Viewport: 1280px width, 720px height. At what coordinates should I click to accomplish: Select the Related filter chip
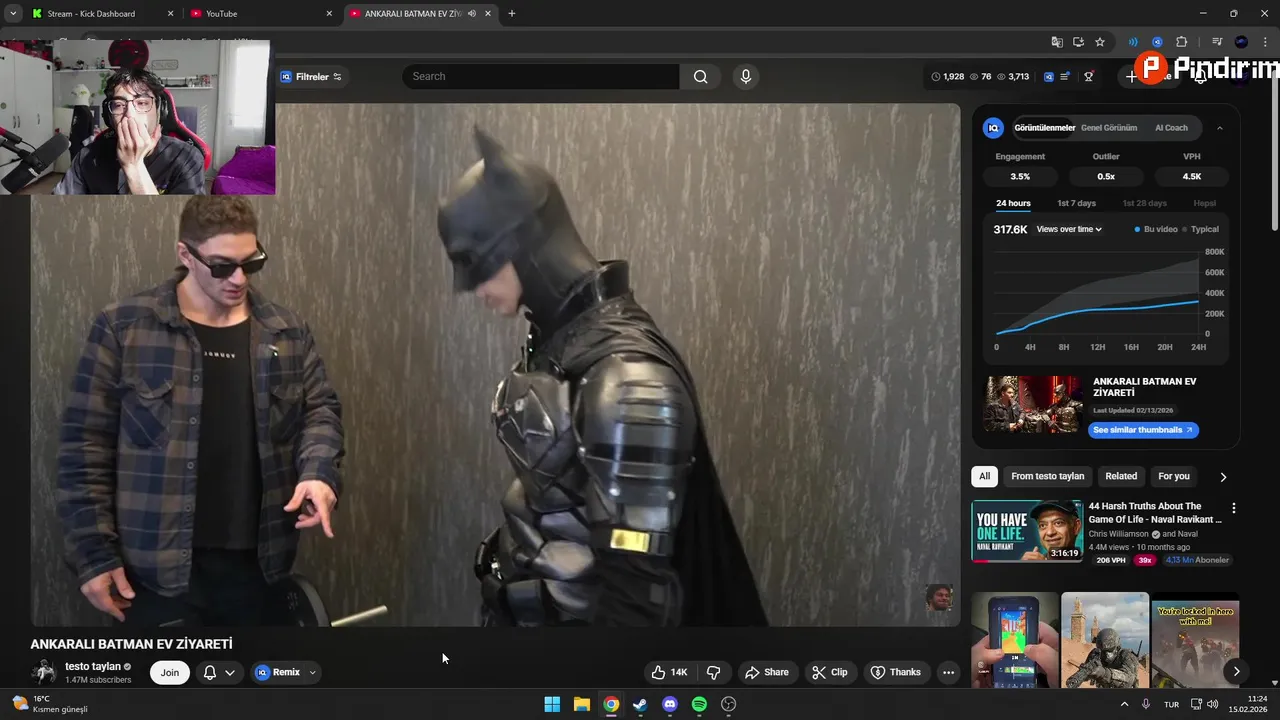pos(1121,476)
